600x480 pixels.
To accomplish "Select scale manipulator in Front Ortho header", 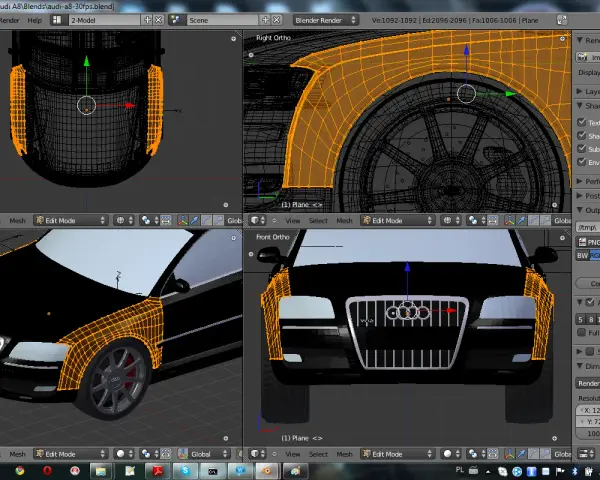I will coord(545,454).
